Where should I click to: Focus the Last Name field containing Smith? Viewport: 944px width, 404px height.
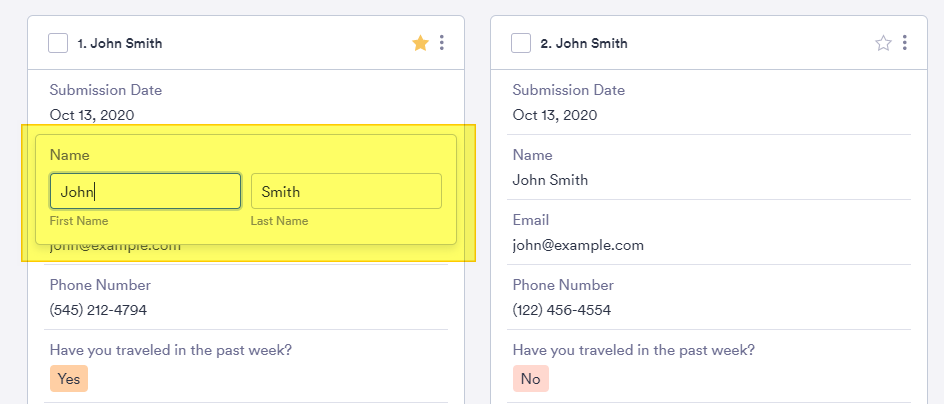point(346,191)
